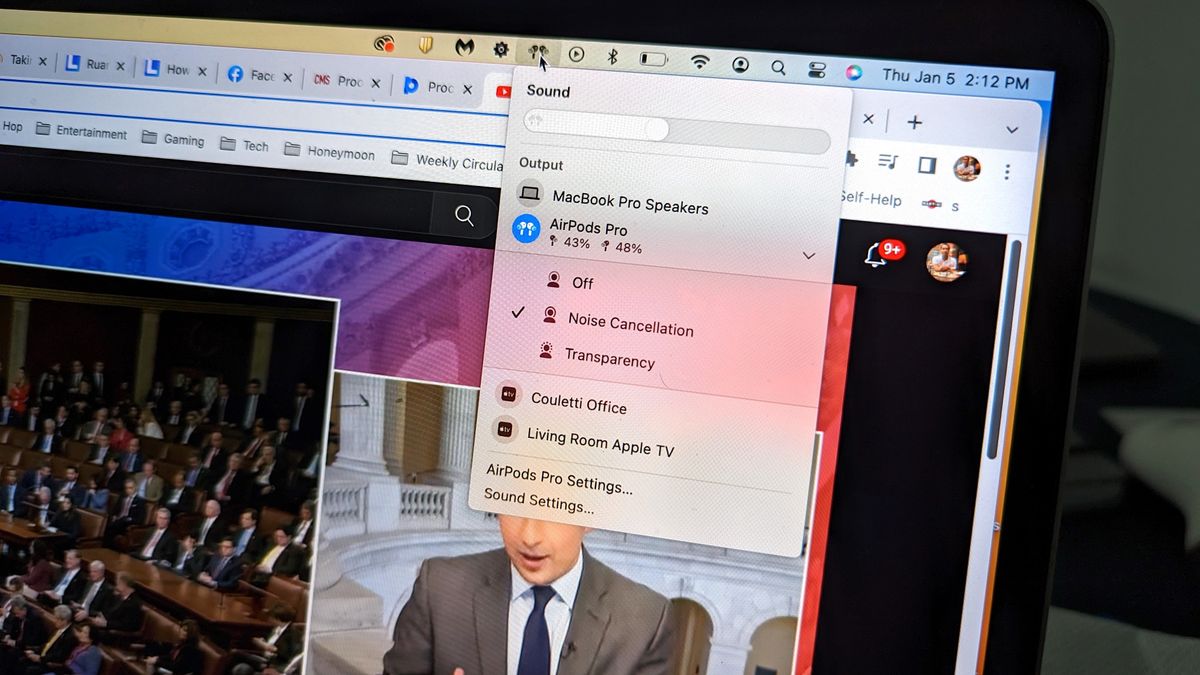Click the Siri icon in menu bar
Viewport: 1200px width, 675px height.
[x=853, y=72]
